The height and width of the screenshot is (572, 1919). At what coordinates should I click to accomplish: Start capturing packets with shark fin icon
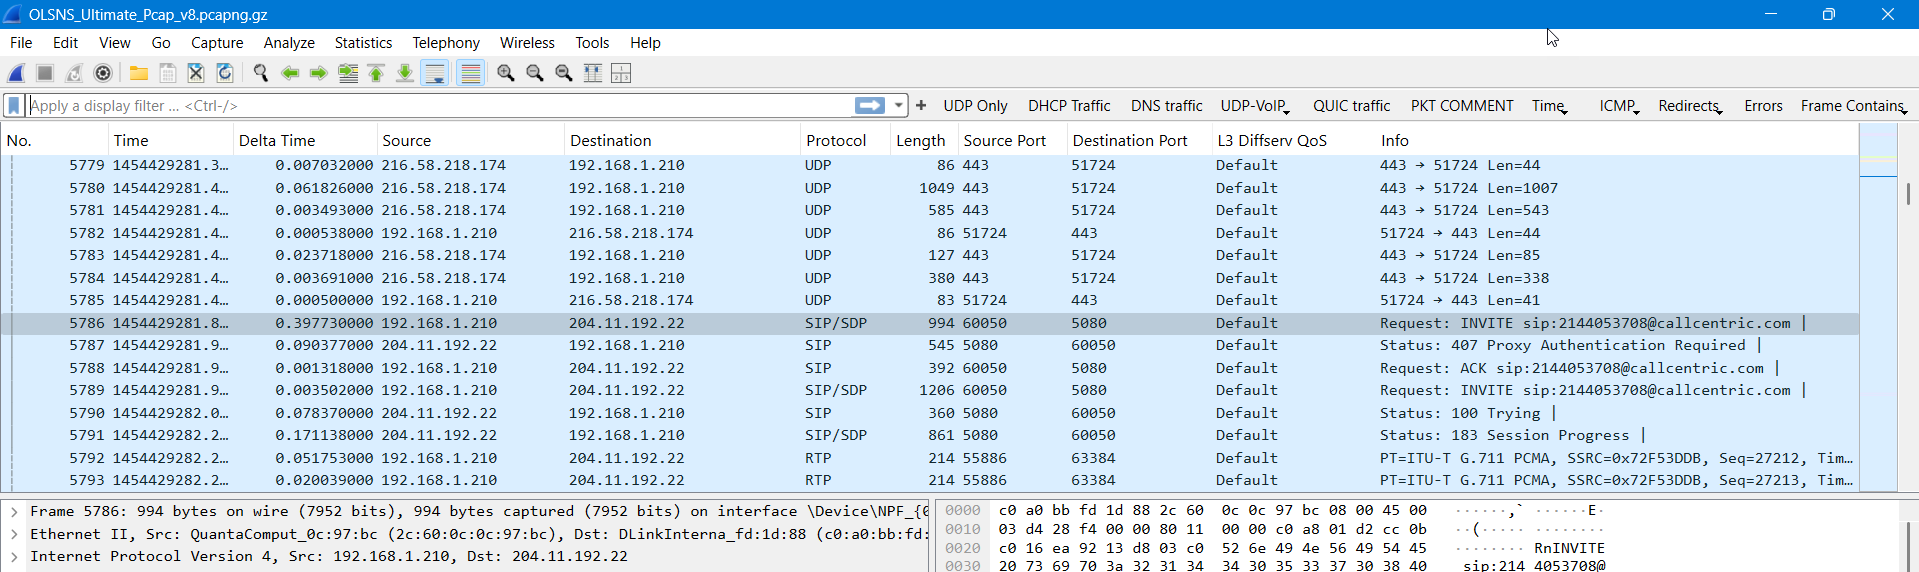click(x=17, y=73)
